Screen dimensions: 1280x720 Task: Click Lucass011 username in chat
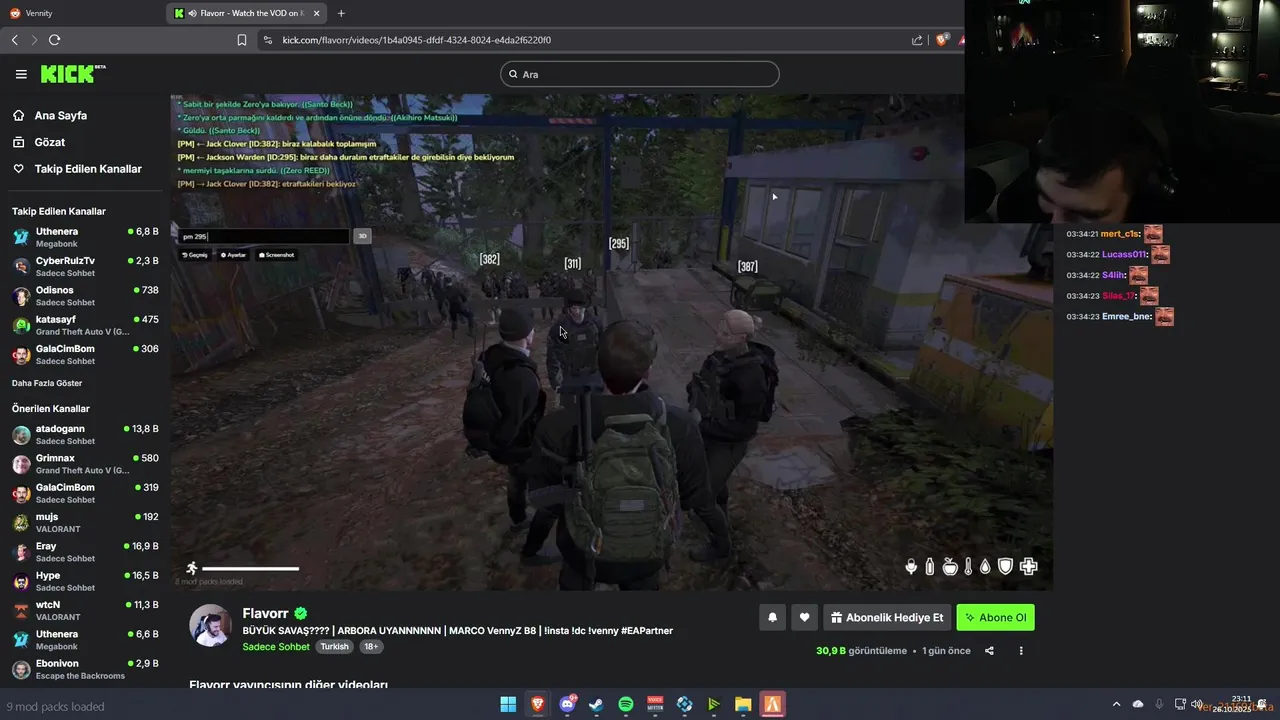pyautogui.click(x=1125, y=254)
